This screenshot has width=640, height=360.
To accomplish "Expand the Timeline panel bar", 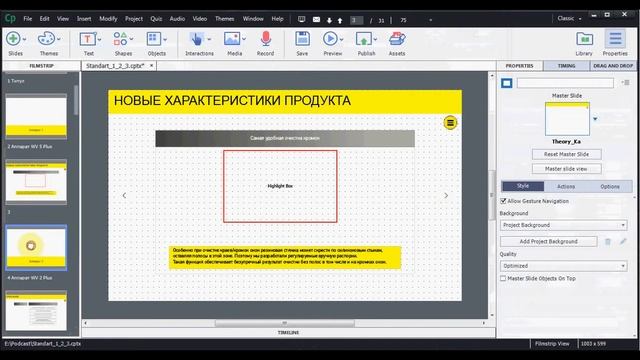I will [288, 333].
